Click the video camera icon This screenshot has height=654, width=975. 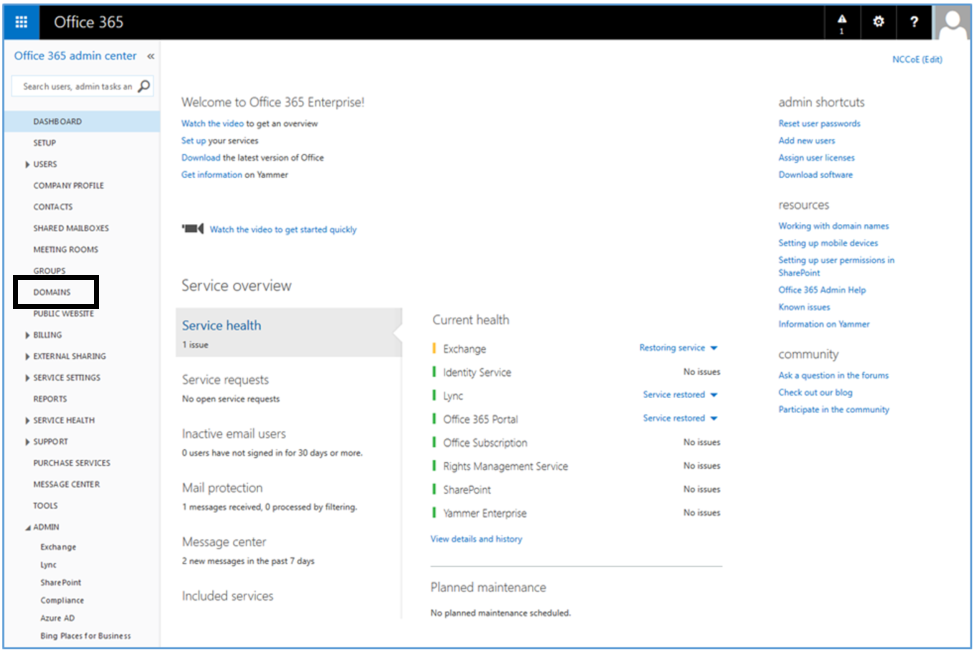tap(193, 229)
